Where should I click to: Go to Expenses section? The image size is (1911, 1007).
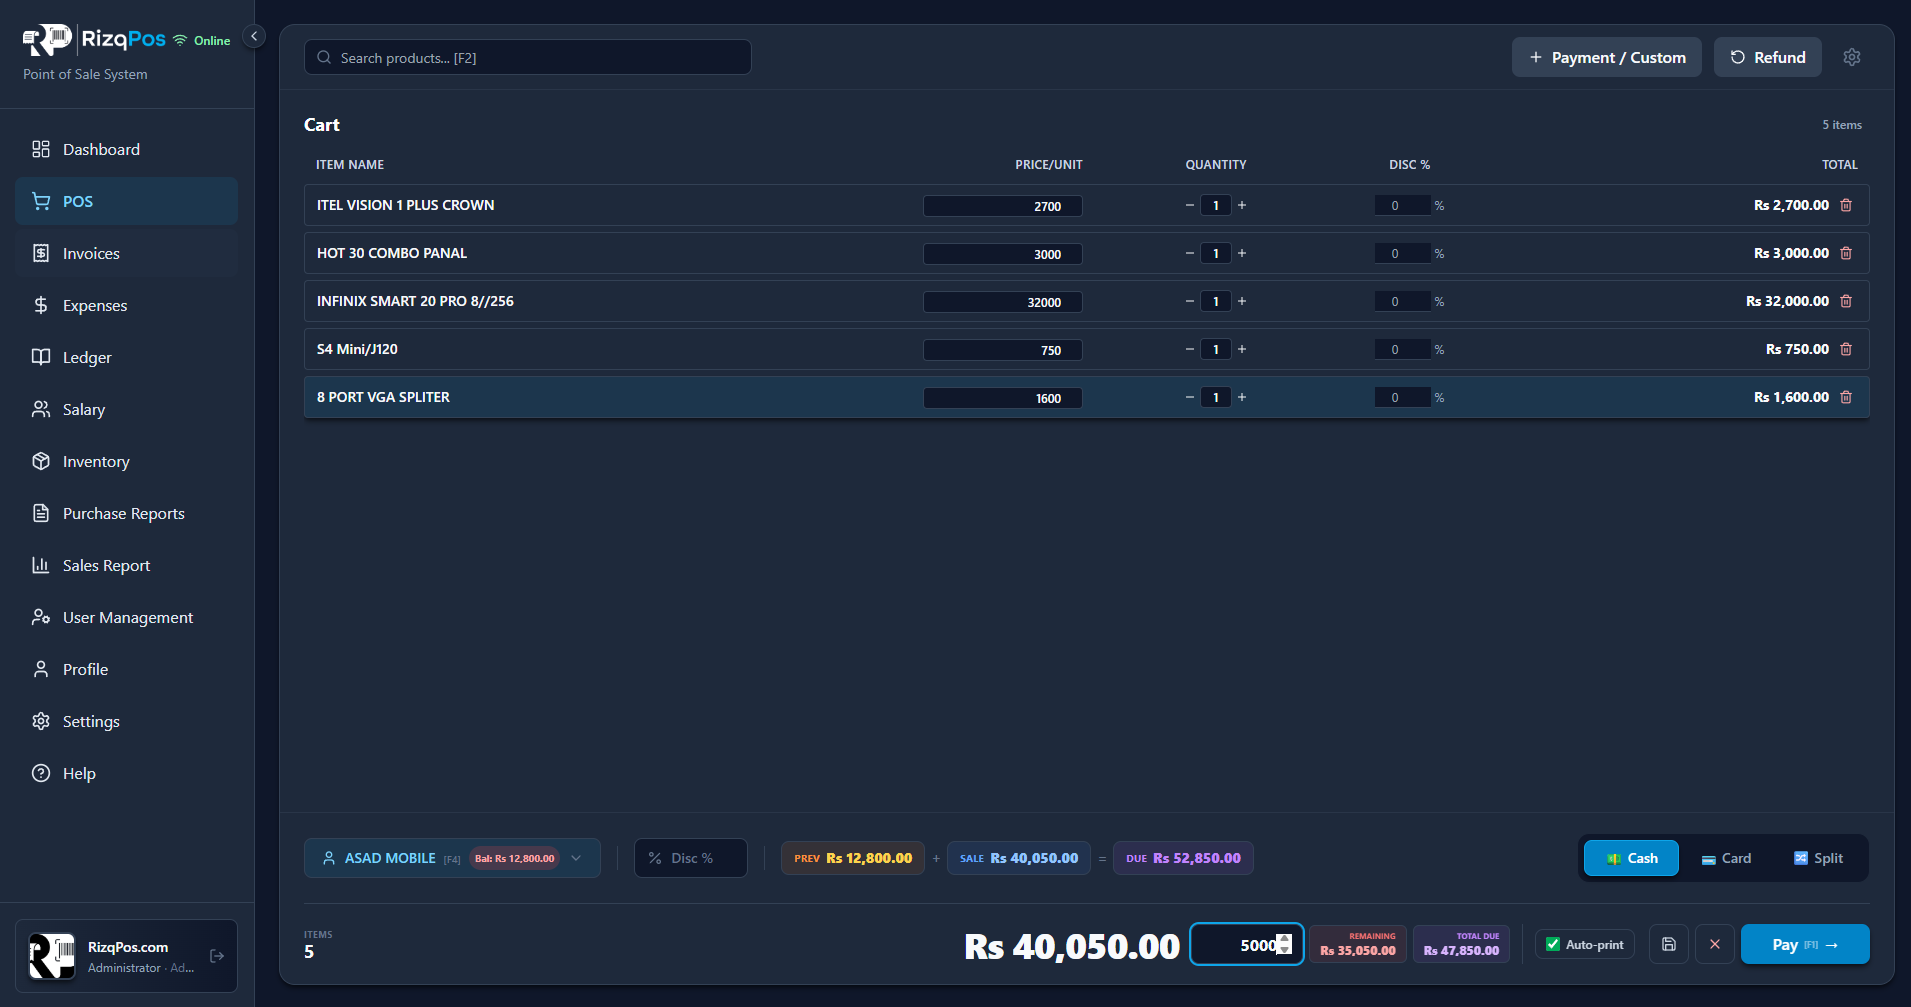[x=126, y=305]
